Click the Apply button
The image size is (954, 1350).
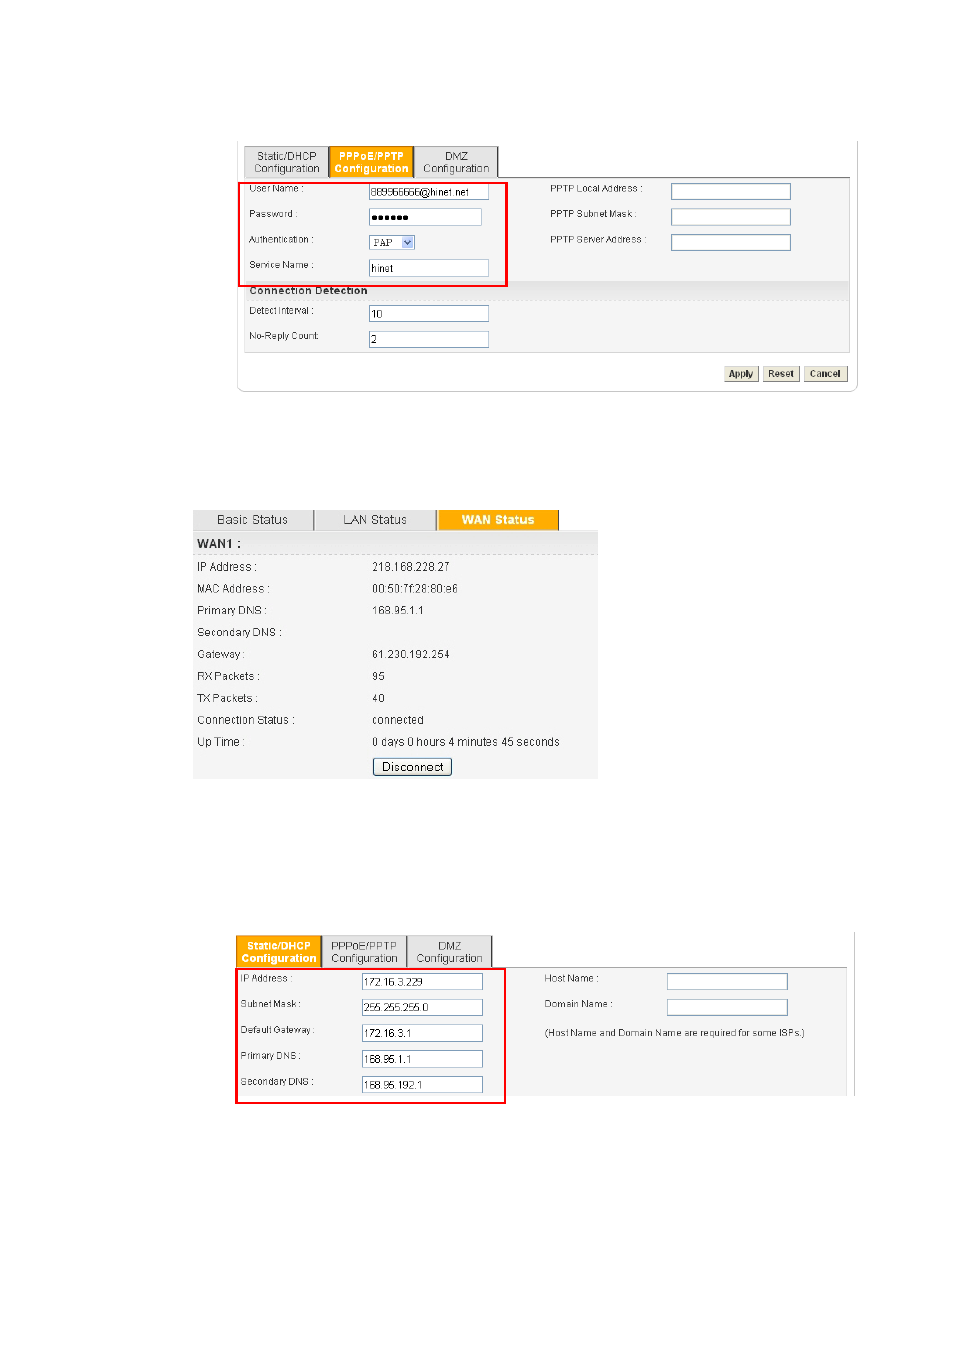pyautogui.click(x=741, y=374)
